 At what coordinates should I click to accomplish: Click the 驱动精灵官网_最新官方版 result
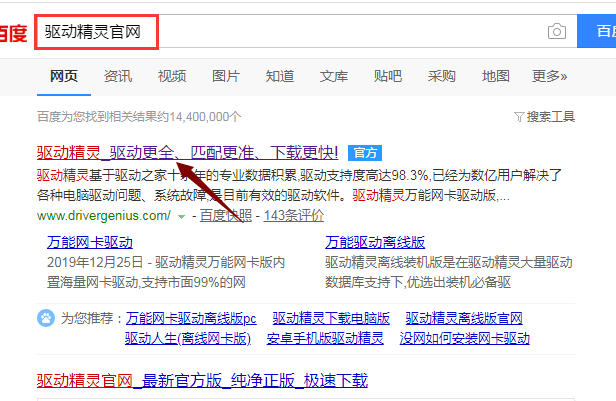(x=202, y=380)
